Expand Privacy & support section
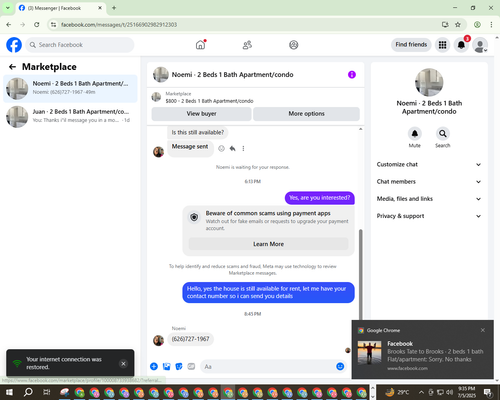500x400 pixels. [429, 216]
